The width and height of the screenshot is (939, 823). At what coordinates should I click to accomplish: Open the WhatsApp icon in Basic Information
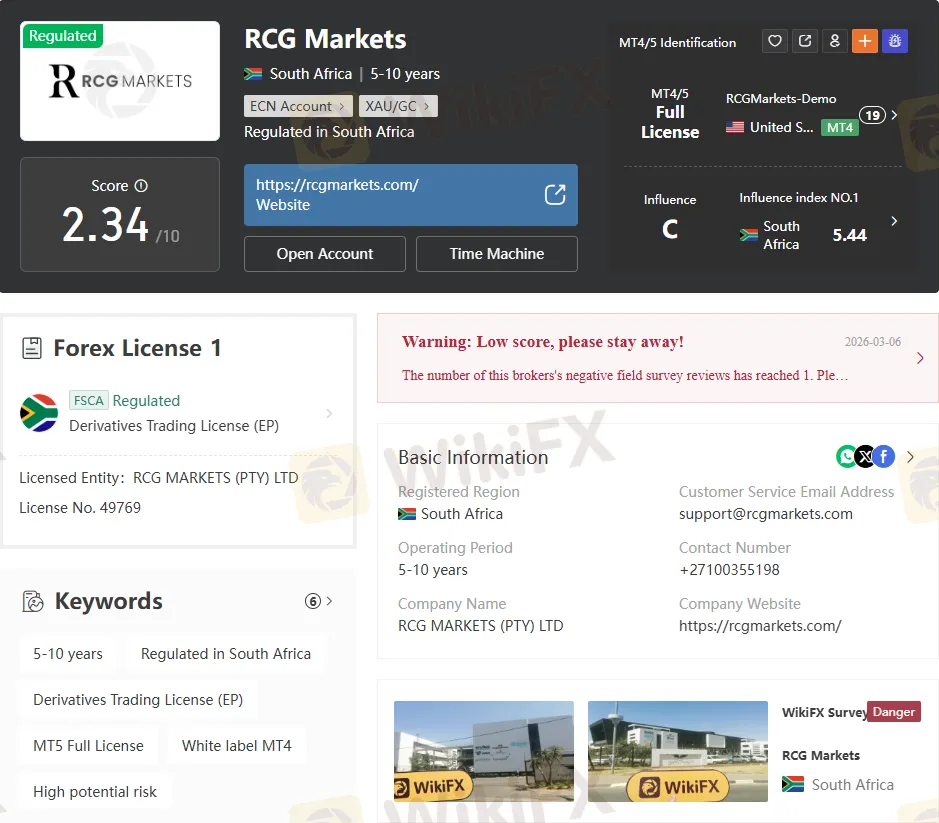[x=847, y=457]
